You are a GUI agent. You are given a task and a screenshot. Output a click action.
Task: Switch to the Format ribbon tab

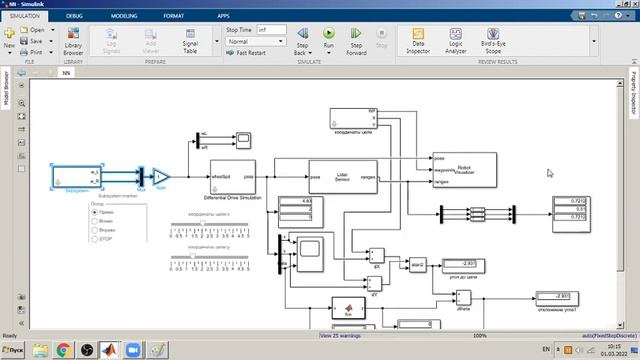point(173,16)
